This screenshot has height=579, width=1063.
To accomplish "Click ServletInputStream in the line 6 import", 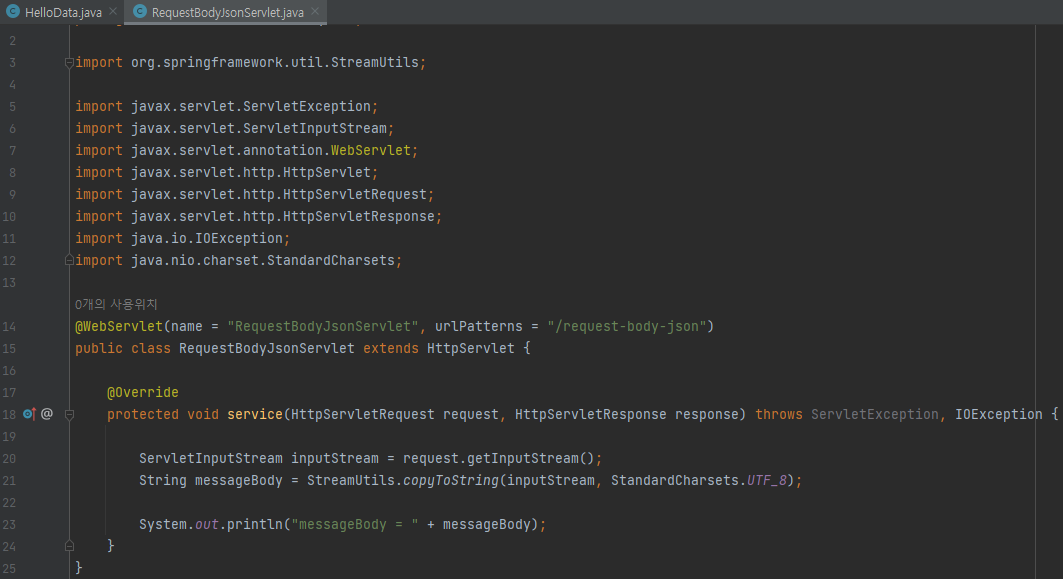I will pyautogui.click(x=315, y=128).
